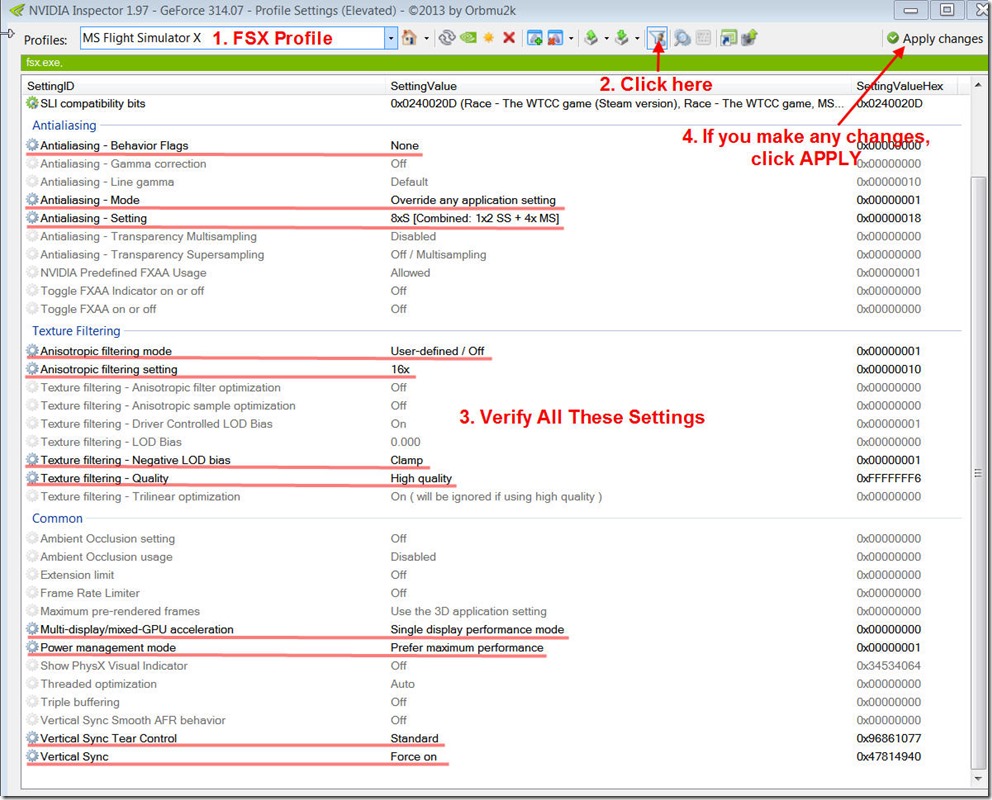Click gear icon beside SLI compatibility bits

coord(32,103)
